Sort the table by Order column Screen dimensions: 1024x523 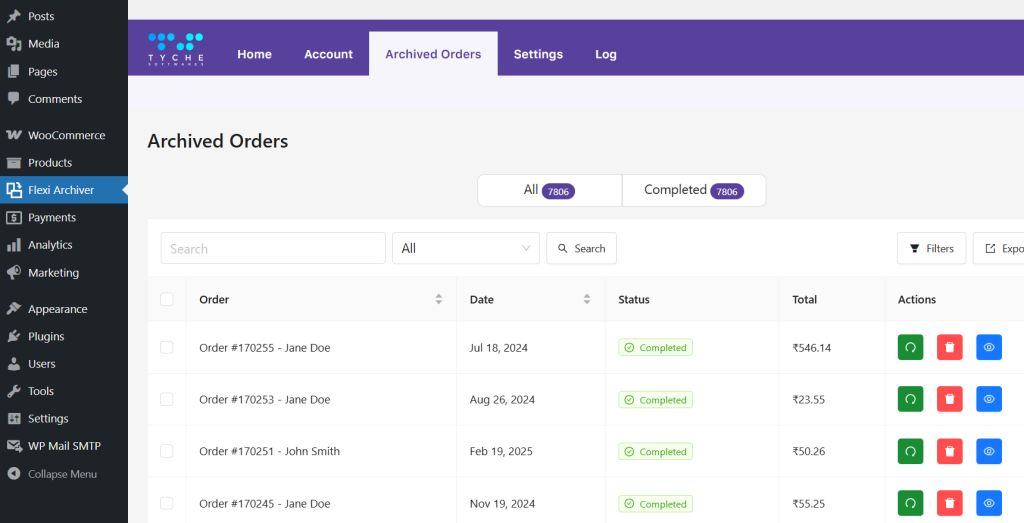[x=438, y=299]
